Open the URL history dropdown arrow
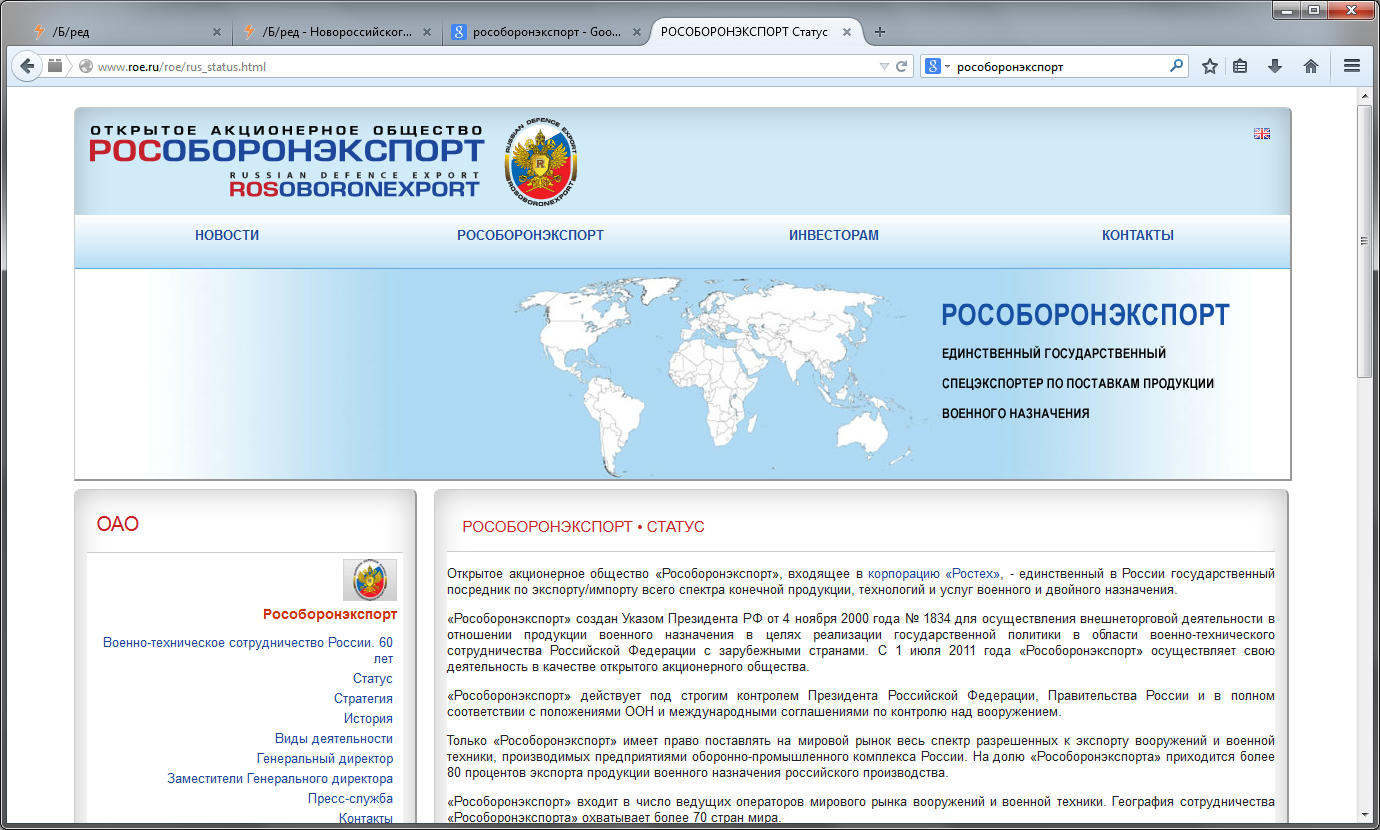The height and width of the screenshot is (830, 1380). [884, 67]
